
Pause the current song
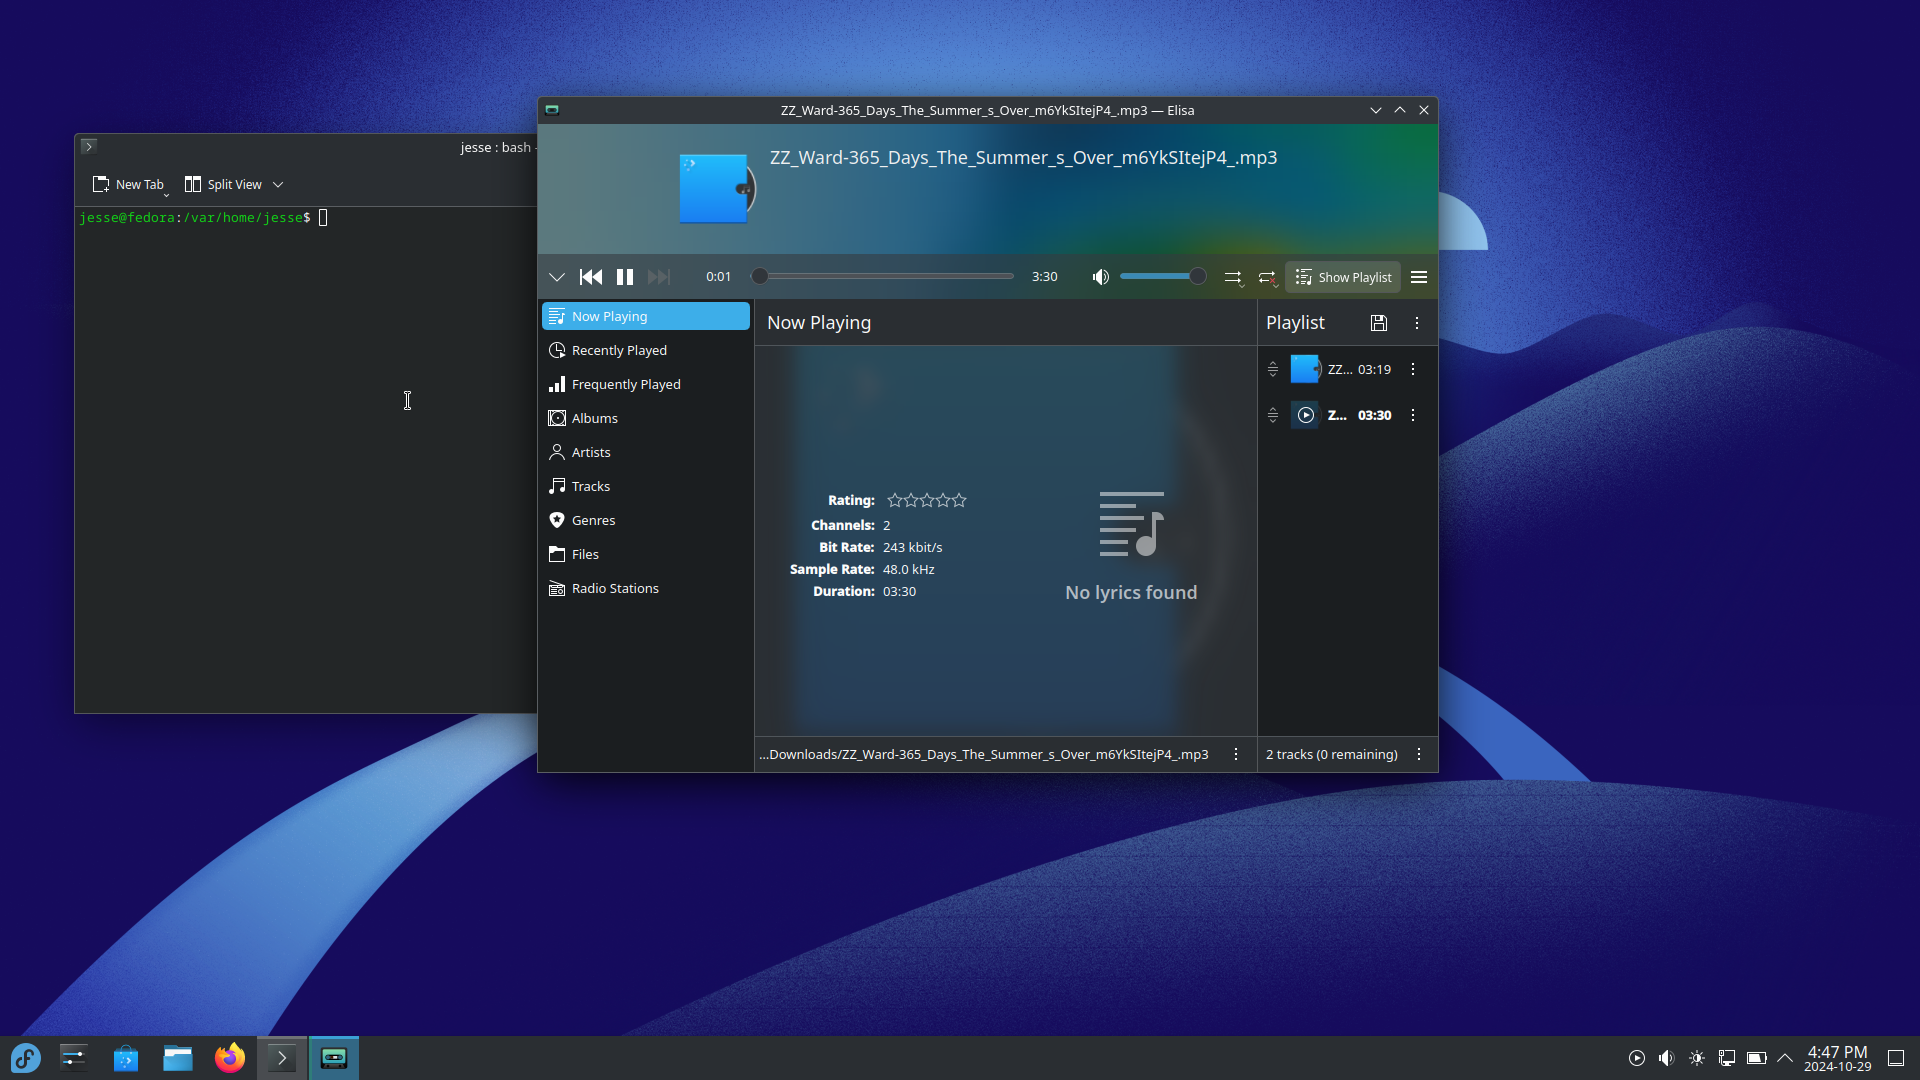(625, 277)
